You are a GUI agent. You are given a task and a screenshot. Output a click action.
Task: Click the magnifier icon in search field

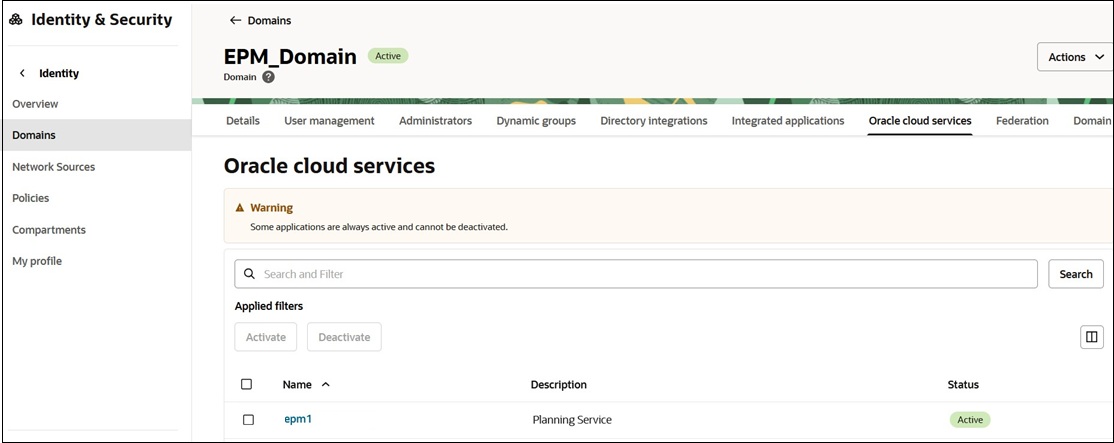click(249, 274)
